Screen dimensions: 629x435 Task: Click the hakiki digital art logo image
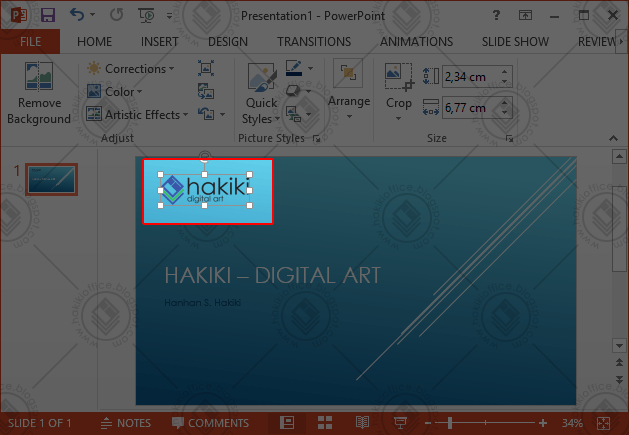pyautogui.click(x=205, y=190)
